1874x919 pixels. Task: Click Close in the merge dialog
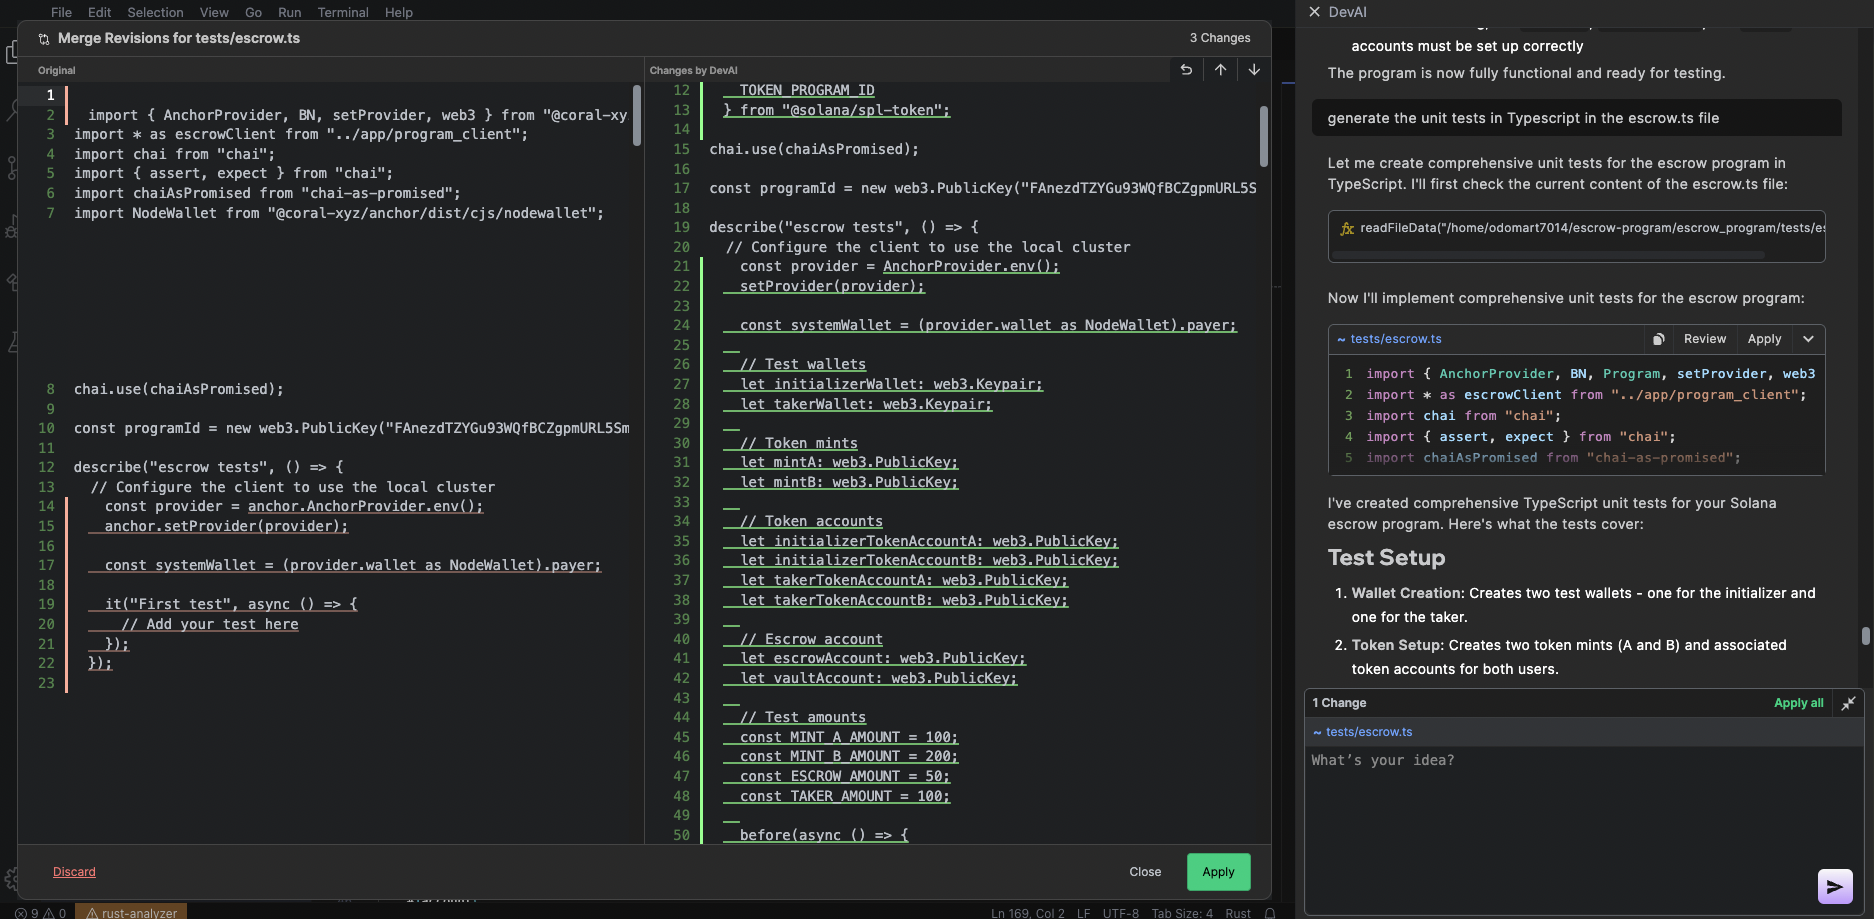tap(1145, 872)
